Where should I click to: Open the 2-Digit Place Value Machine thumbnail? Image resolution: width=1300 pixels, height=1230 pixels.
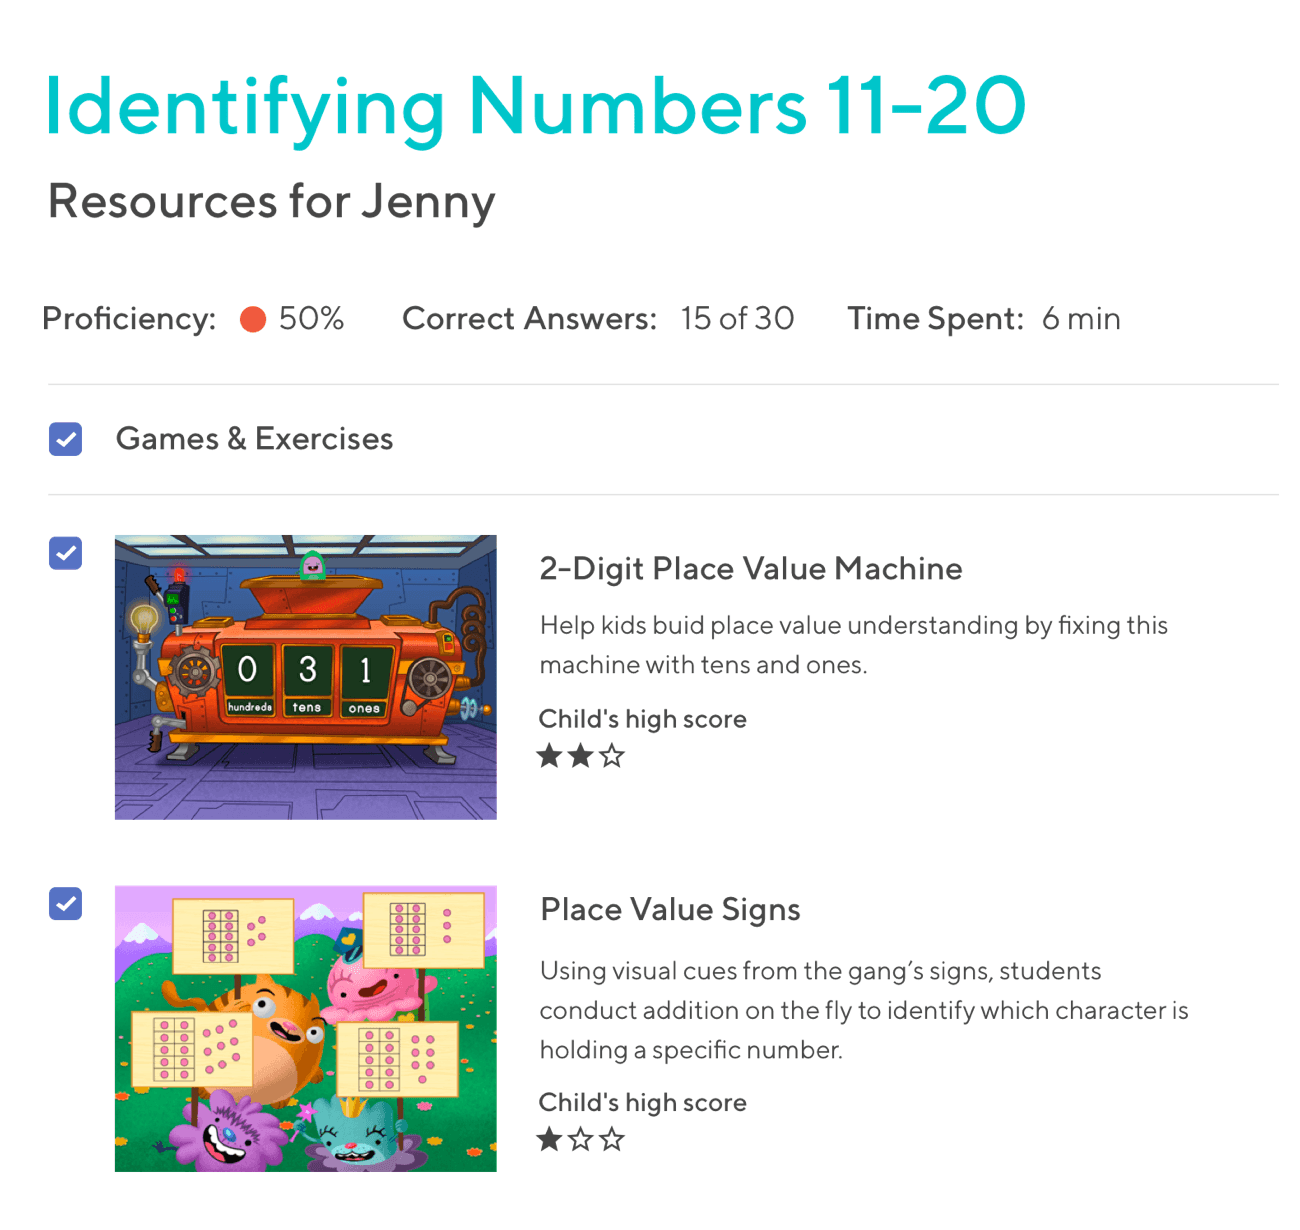pyautogui.click(x=305, y=677)
